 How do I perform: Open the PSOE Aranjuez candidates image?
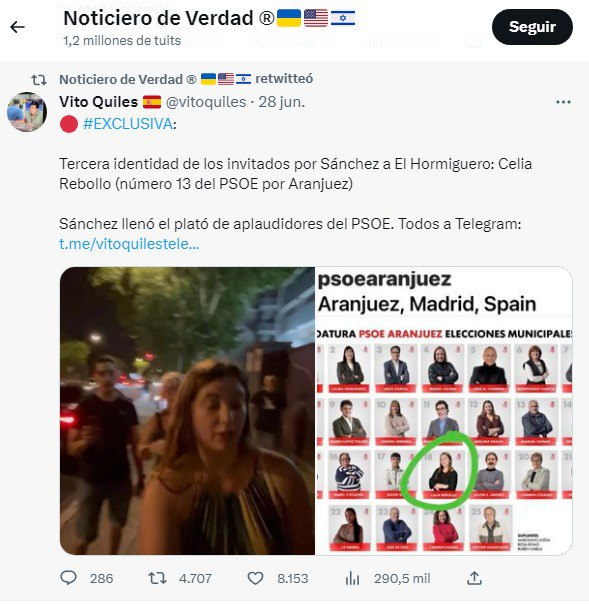pos(444,411)
